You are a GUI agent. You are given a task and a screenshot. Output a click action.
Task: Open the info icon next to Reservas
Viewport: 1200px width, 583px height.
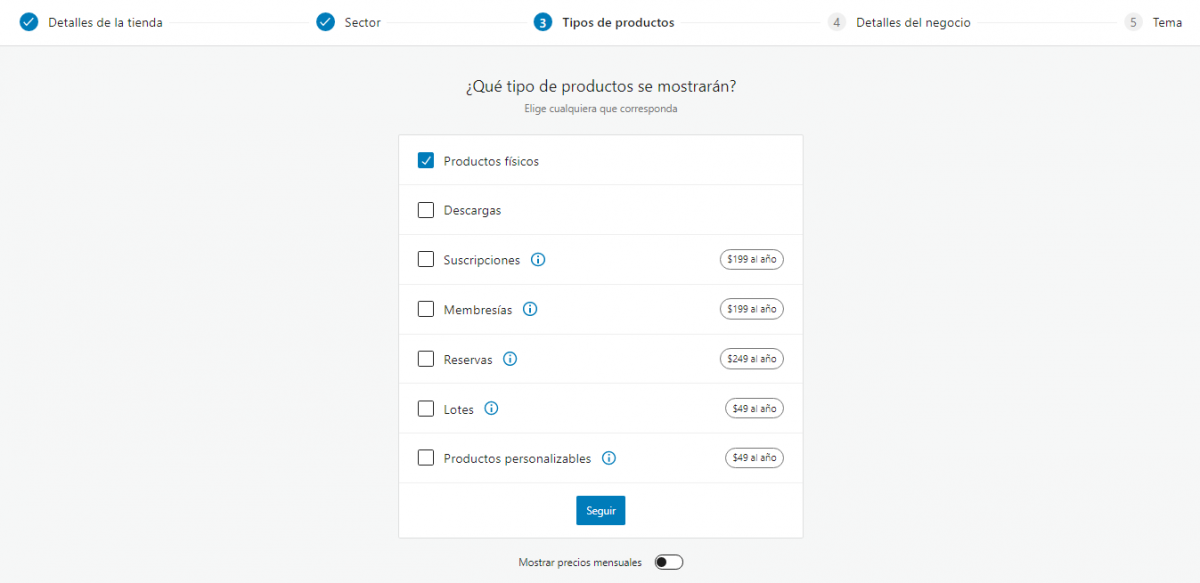pyautogui.click(x=510, y=359)
